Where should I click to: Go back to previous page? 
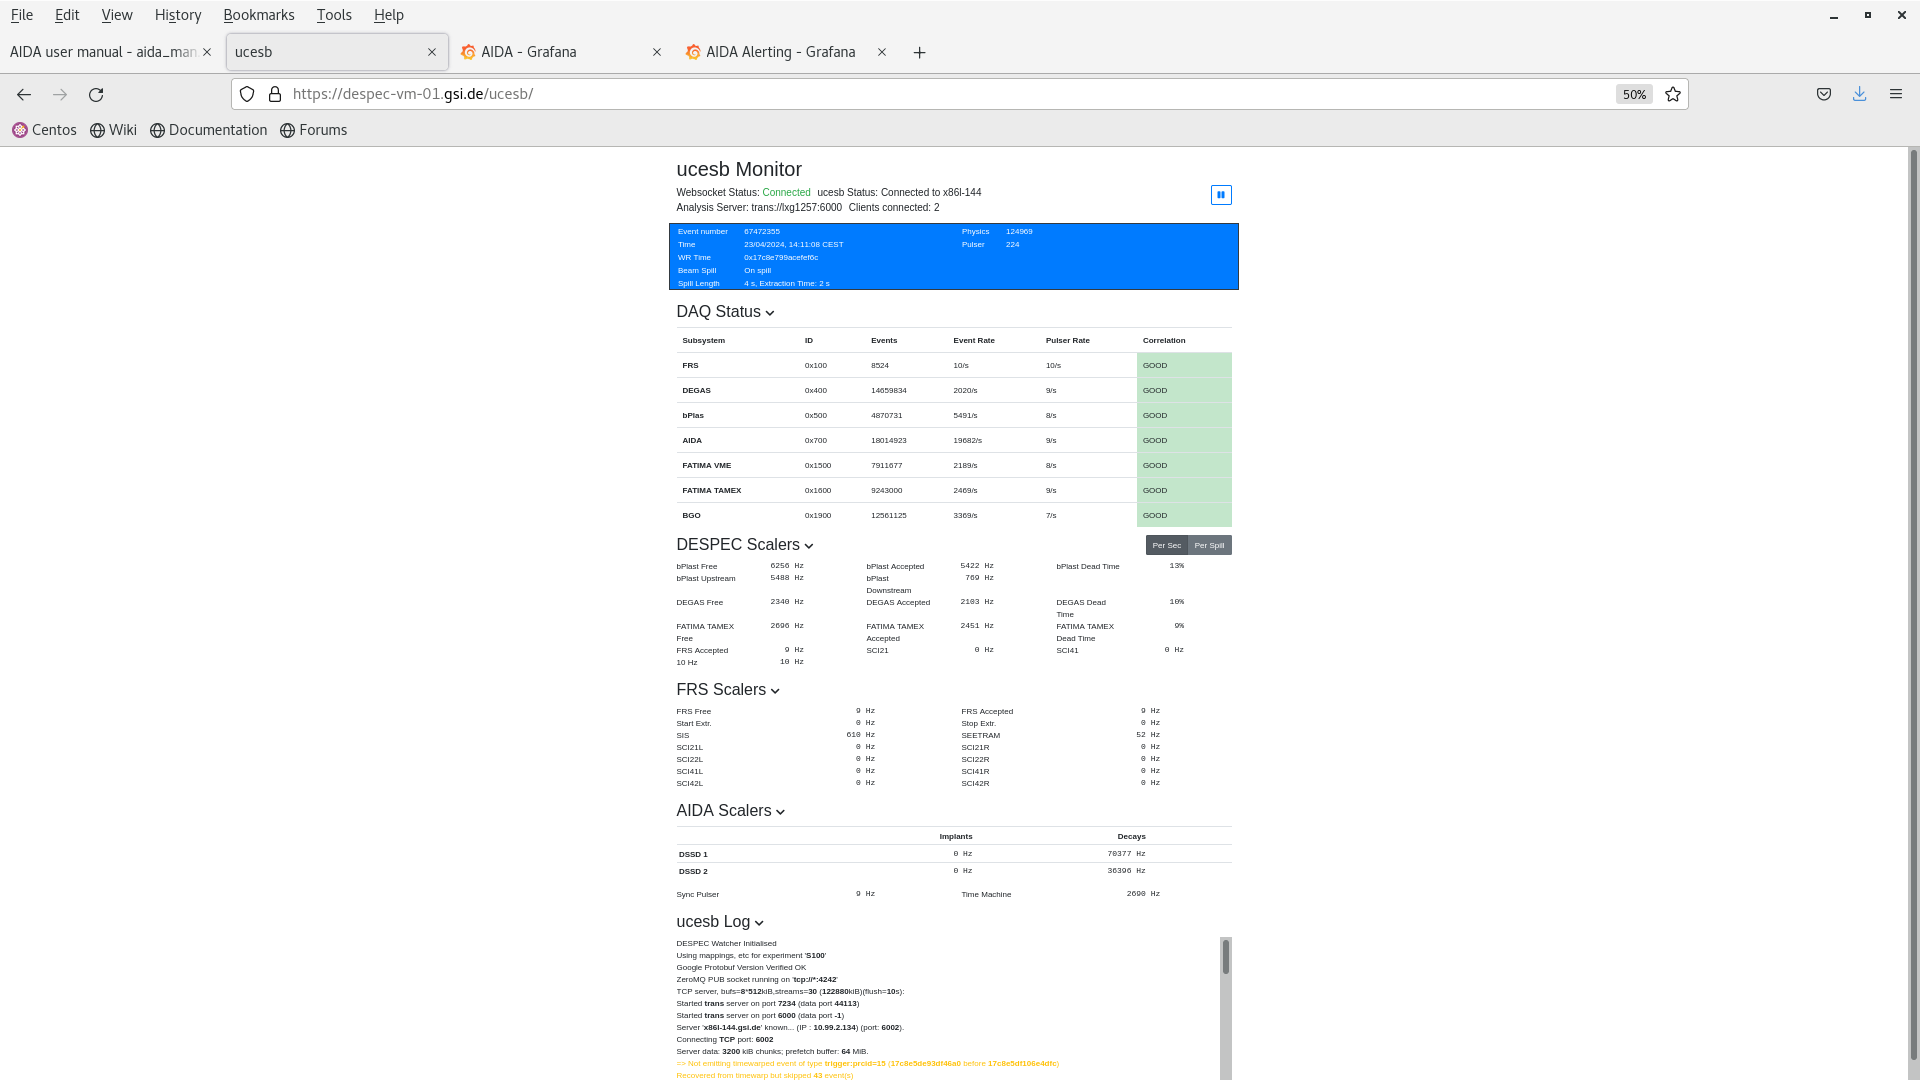24,95
